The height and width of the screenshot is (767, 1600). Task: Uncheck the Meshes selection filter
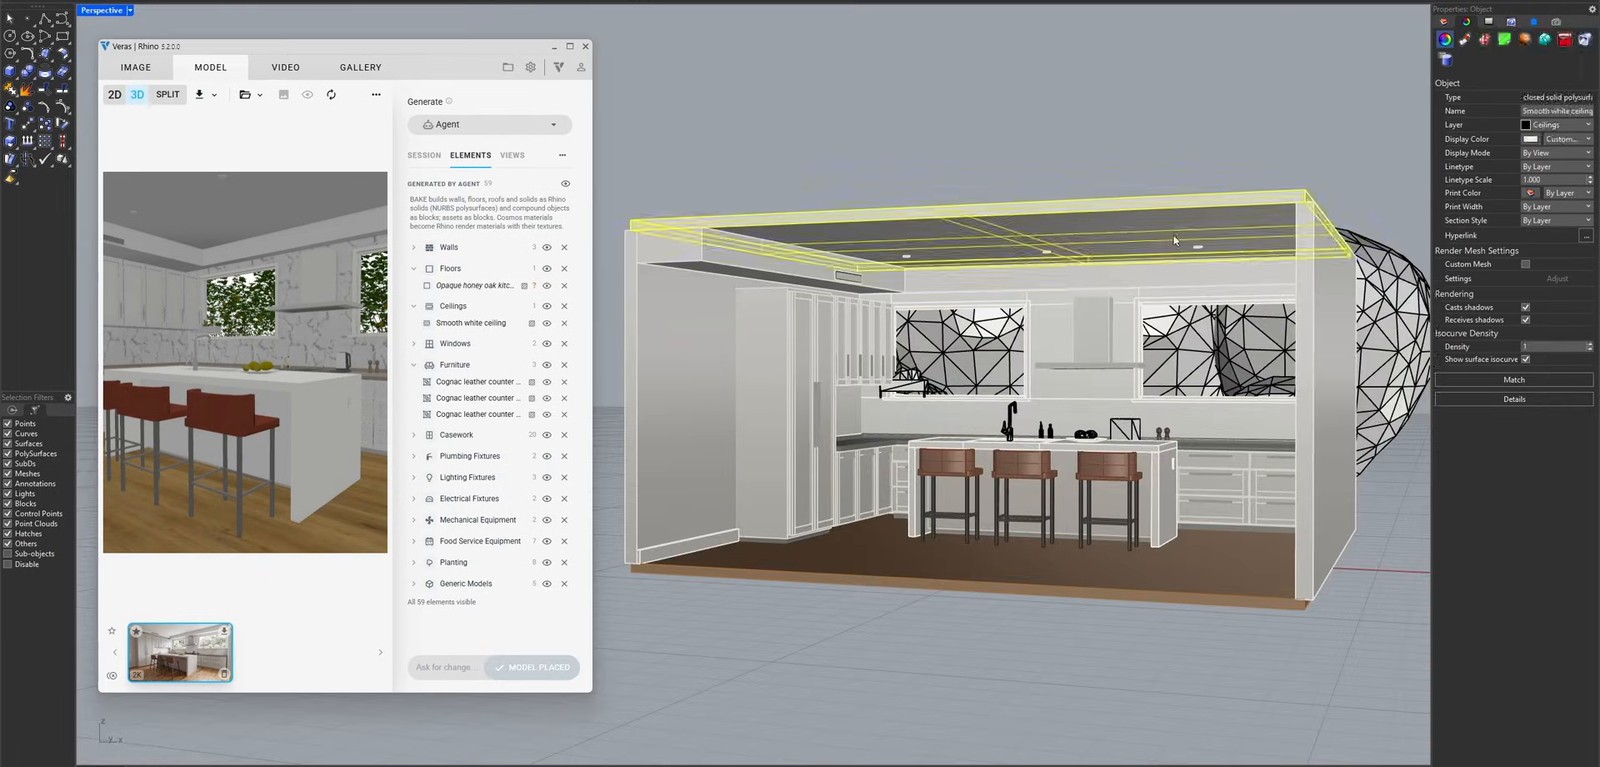tap(8, 473)
